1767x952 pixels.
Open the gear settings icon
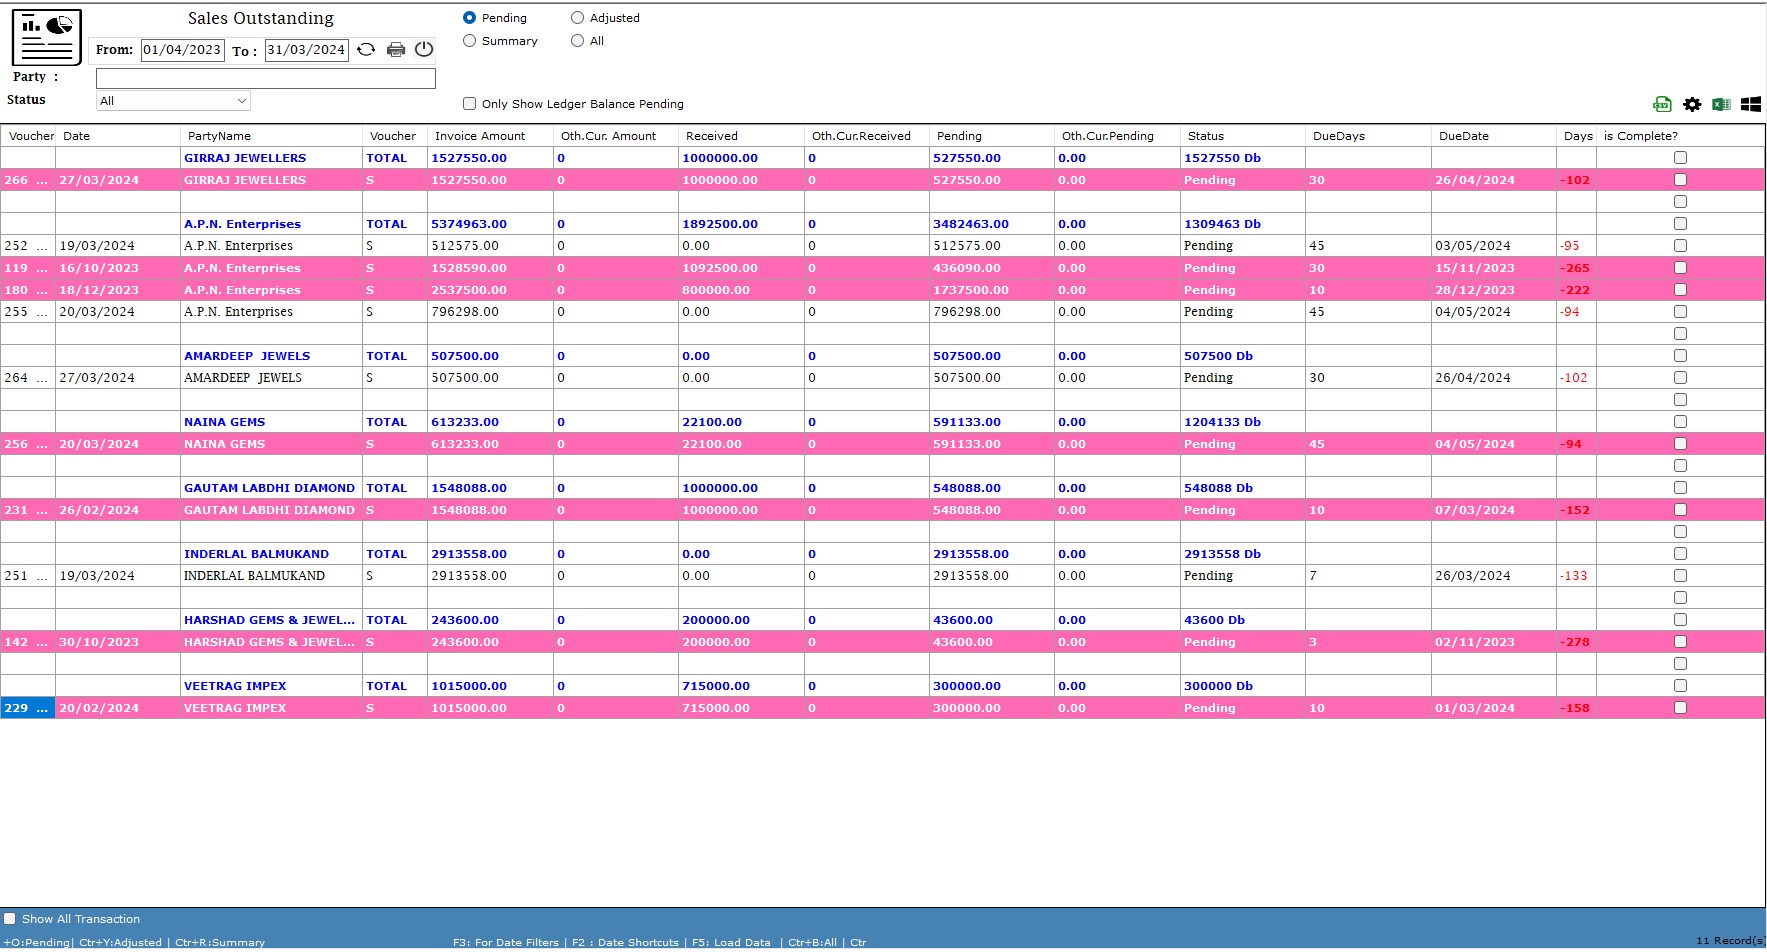point(1692,104)
